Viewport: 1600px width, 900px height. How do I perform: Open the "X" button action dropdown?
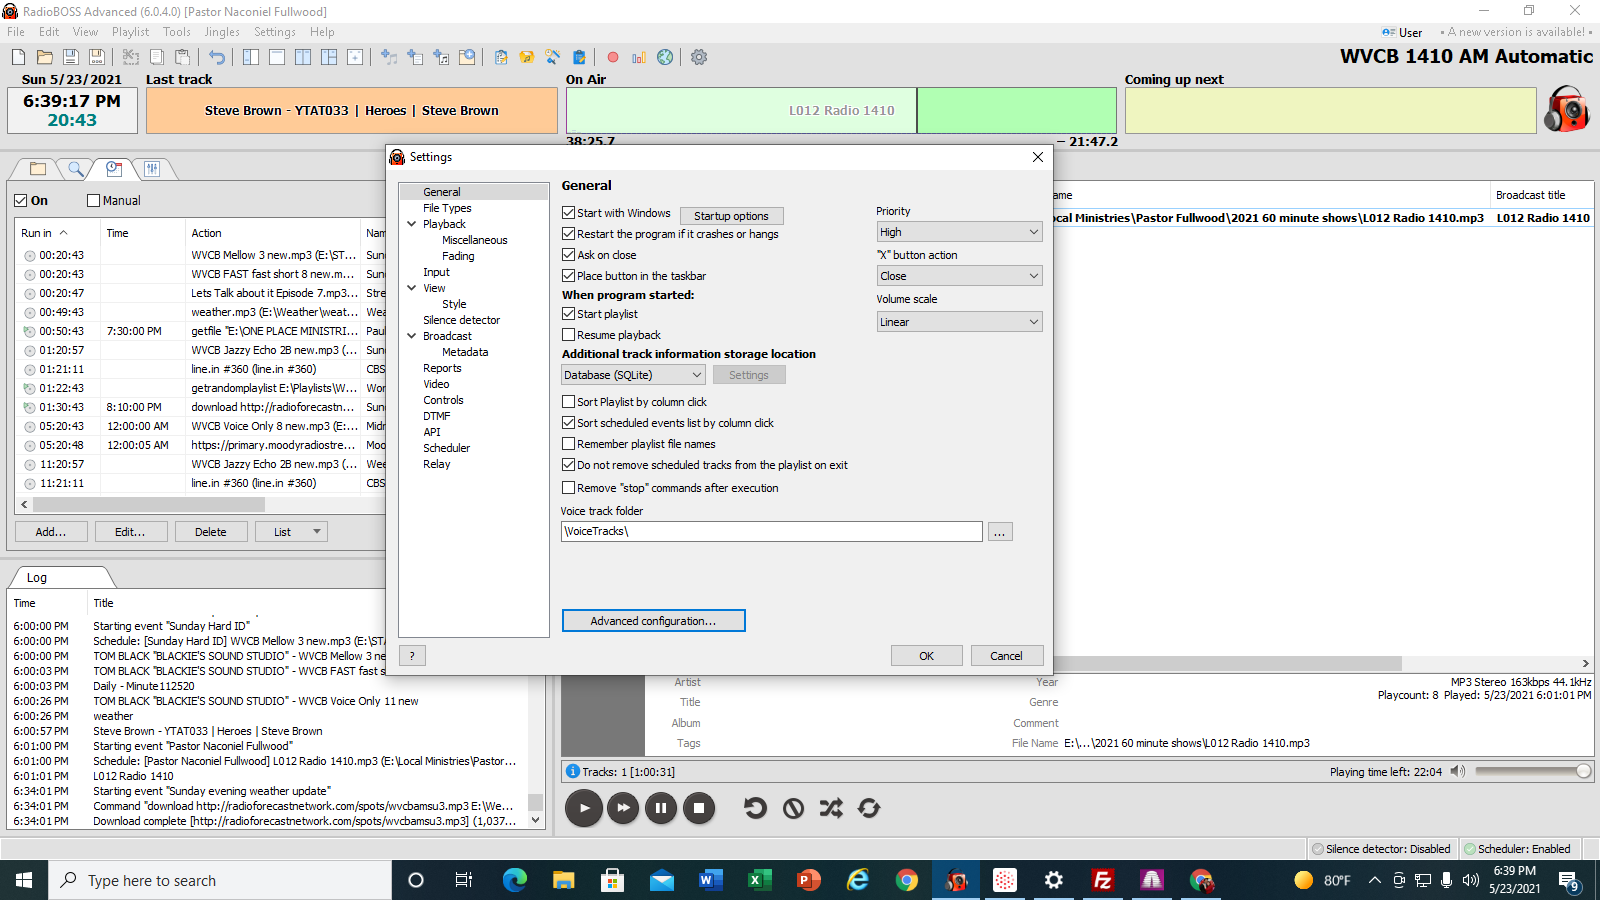(x=959, y=276)
